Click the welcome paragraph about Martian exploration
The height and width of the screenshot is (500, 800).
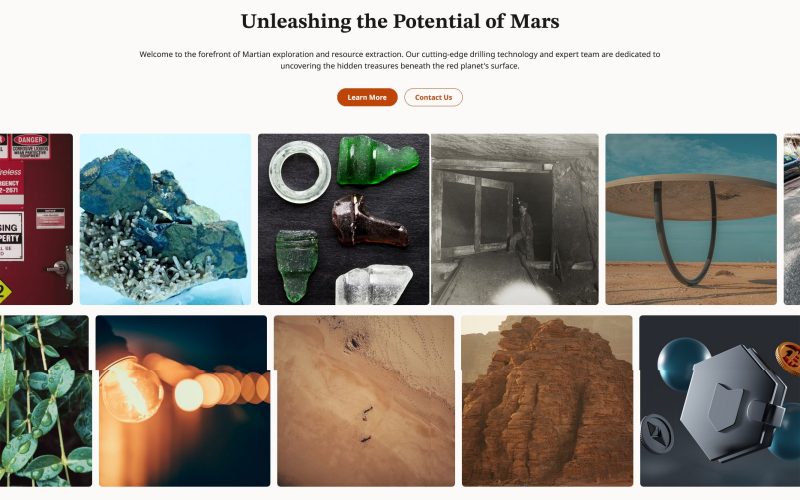click(400, 60)
